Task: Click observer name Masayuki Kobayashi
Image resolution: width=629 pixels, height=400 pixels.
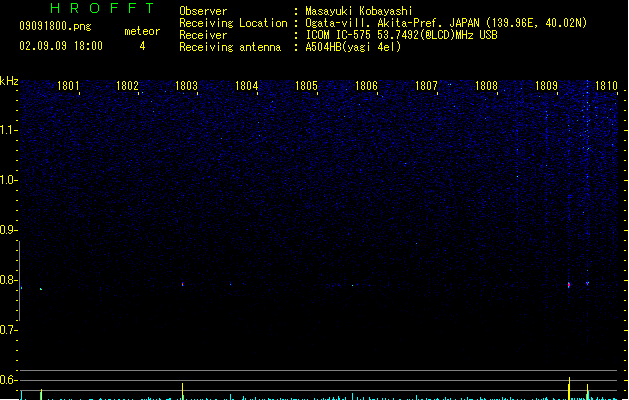Action: tap(359, 11)
